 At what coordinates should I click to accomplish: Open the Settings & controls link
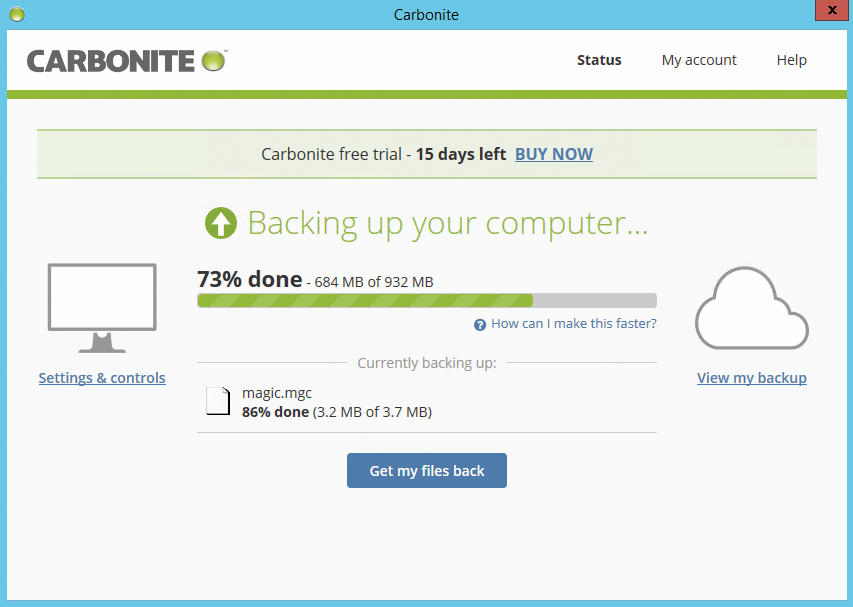(x=102, y=377)
